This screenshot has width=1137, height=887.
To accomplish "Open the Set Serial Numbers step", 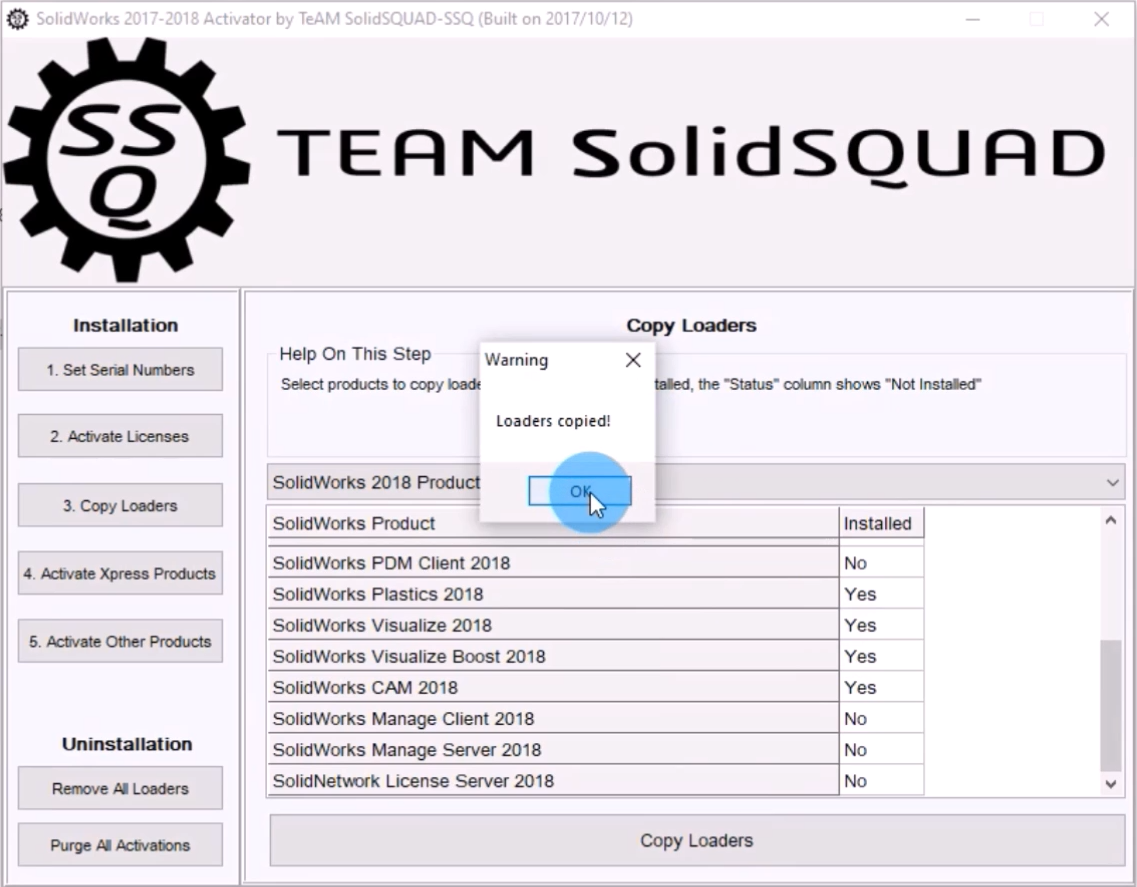I will coord(120,370).
